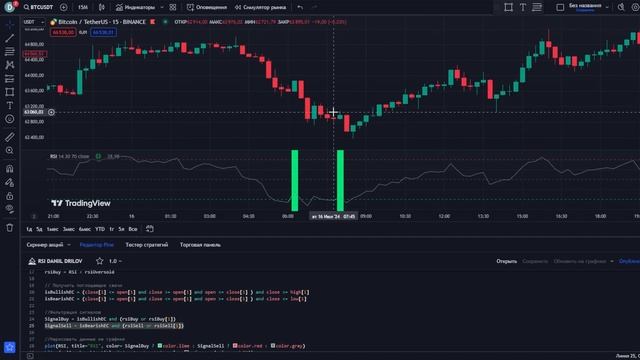Viewport: 640px width, 360px height.
Task: Click the plus icon on price crosshair label
Action: click(x=51, y=112)
